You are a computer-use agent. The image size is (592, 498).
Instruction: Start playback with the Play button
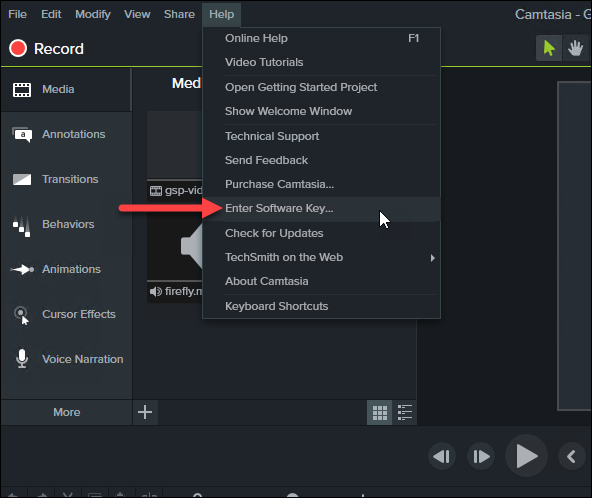(x=526, y=456)
